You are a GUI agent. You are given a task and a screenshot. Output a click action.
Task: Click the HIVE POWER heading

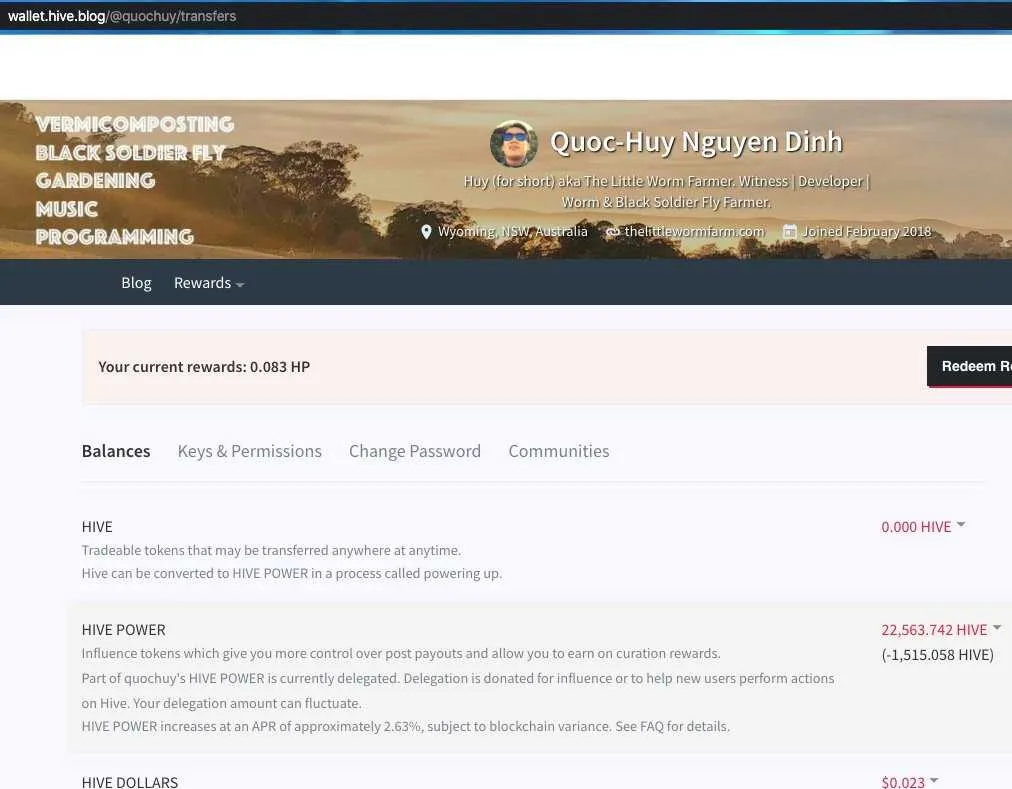tap(123, 630)
